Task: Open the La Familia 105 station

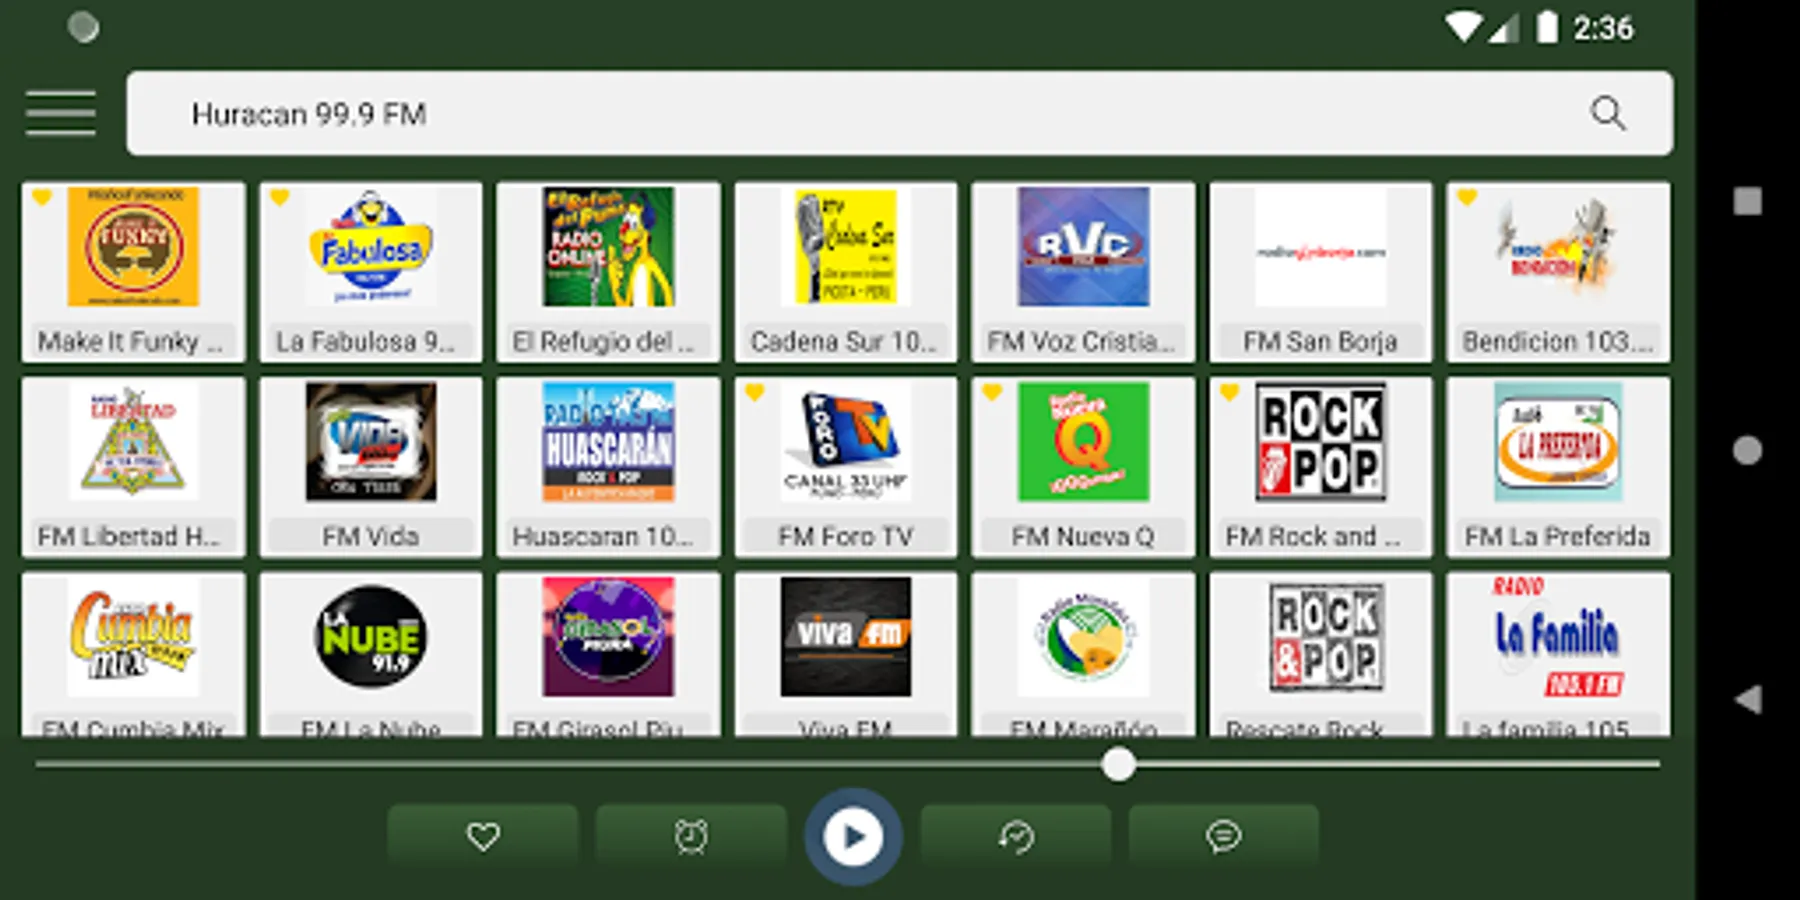Action: click(x=1558, y=655)
